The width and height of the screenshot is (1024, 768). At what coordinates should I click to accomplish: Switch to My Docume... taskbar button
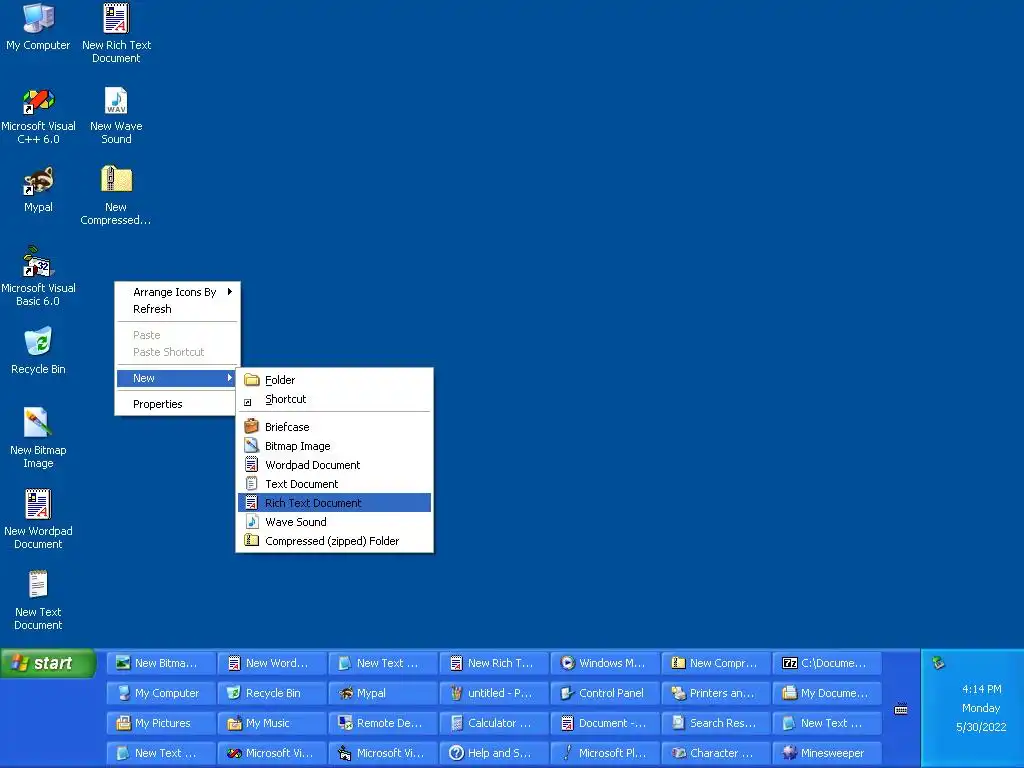tap(827, 693)
